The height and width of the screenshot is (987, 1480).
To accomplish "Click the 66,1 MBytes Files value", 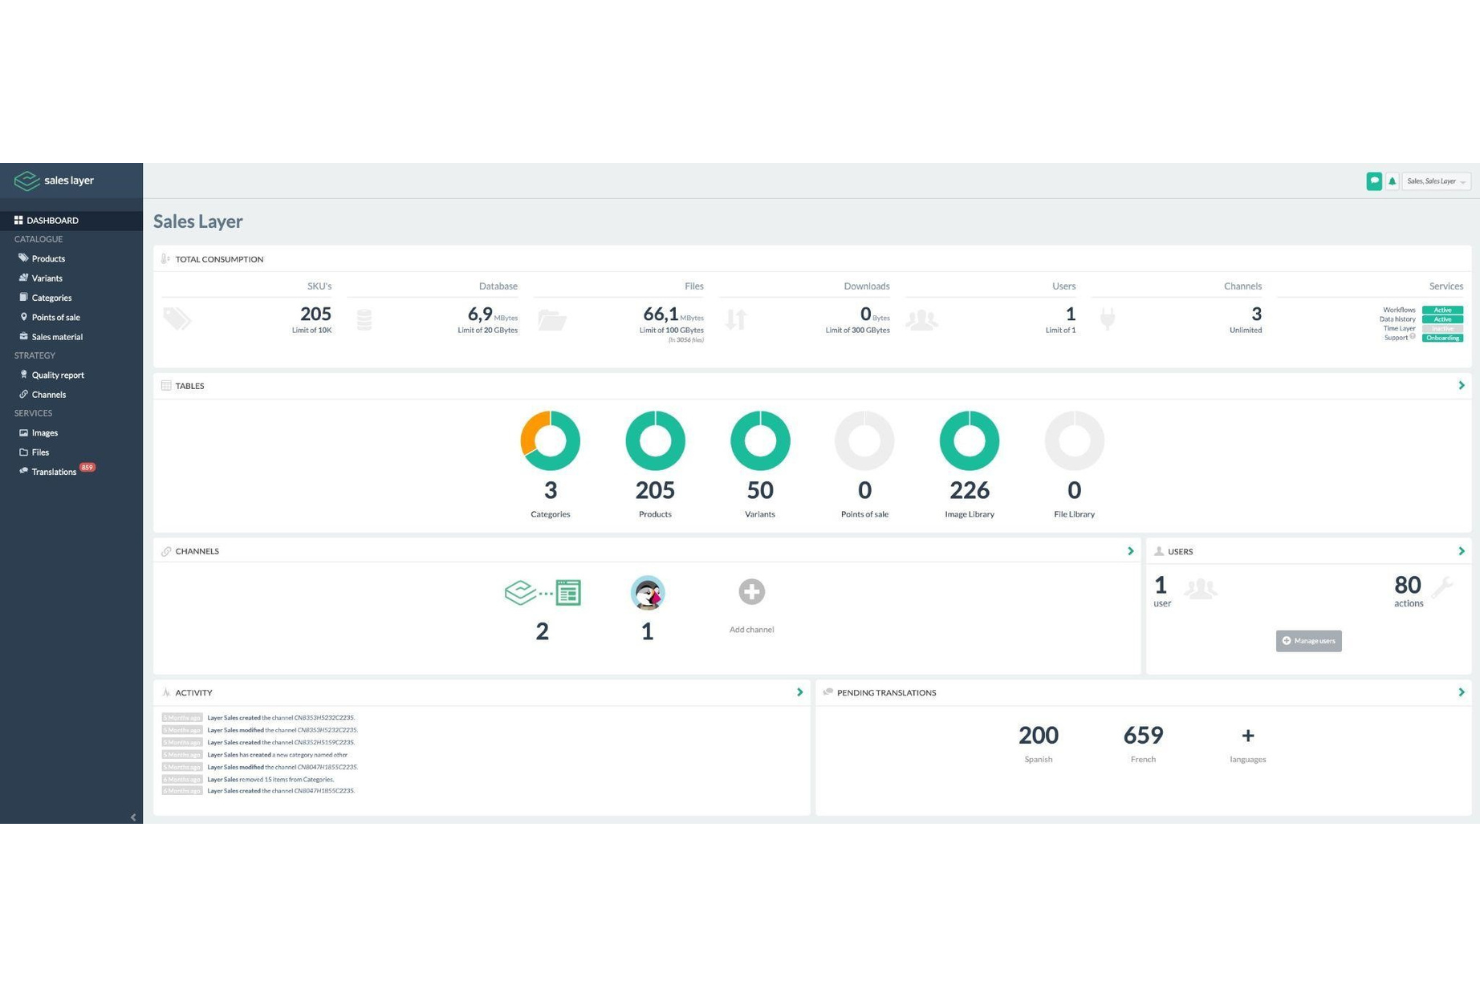I will pos(673,314).
